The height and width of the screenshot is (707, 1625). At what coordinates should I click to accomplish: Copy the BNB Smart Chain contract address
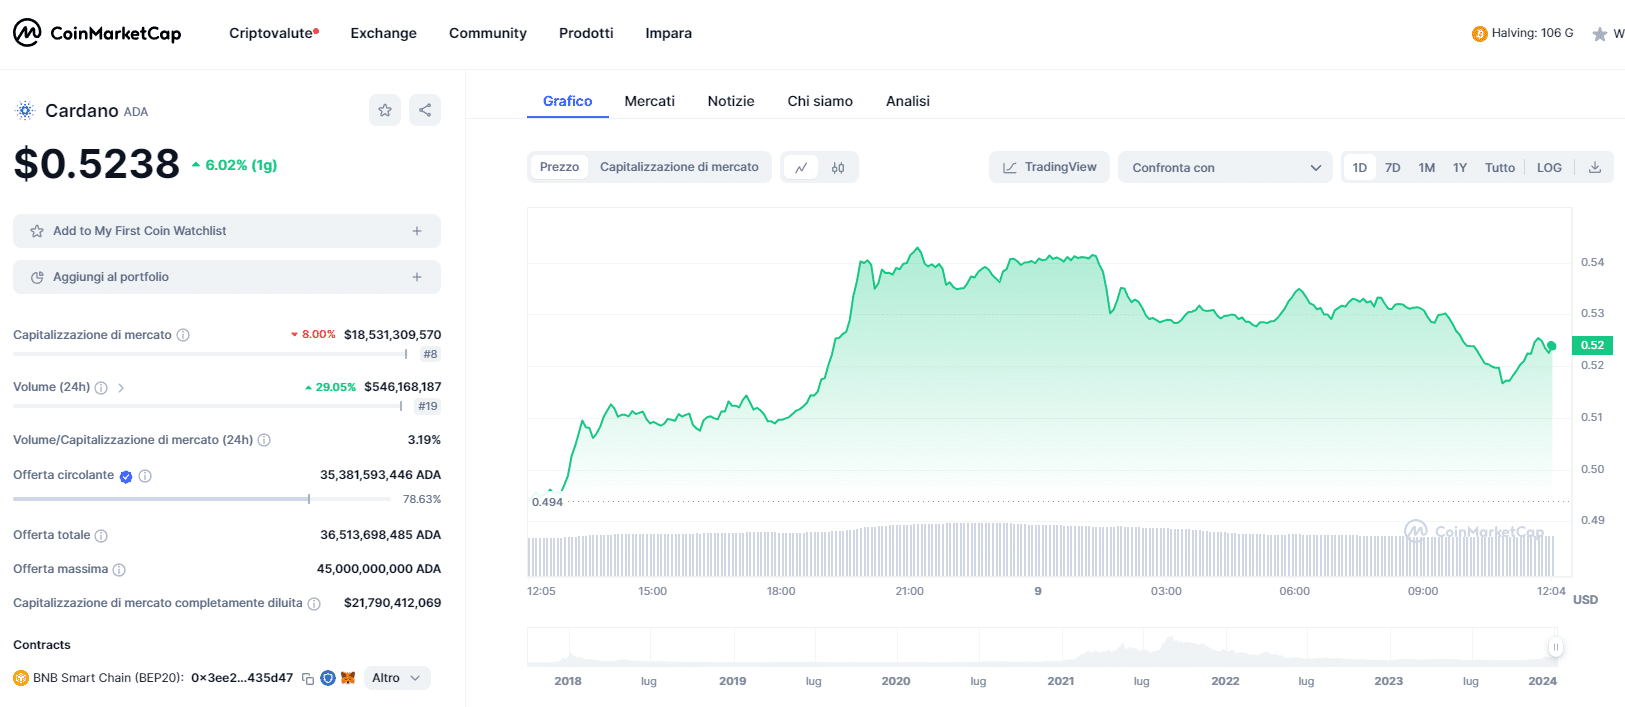(x=308, y=678)
